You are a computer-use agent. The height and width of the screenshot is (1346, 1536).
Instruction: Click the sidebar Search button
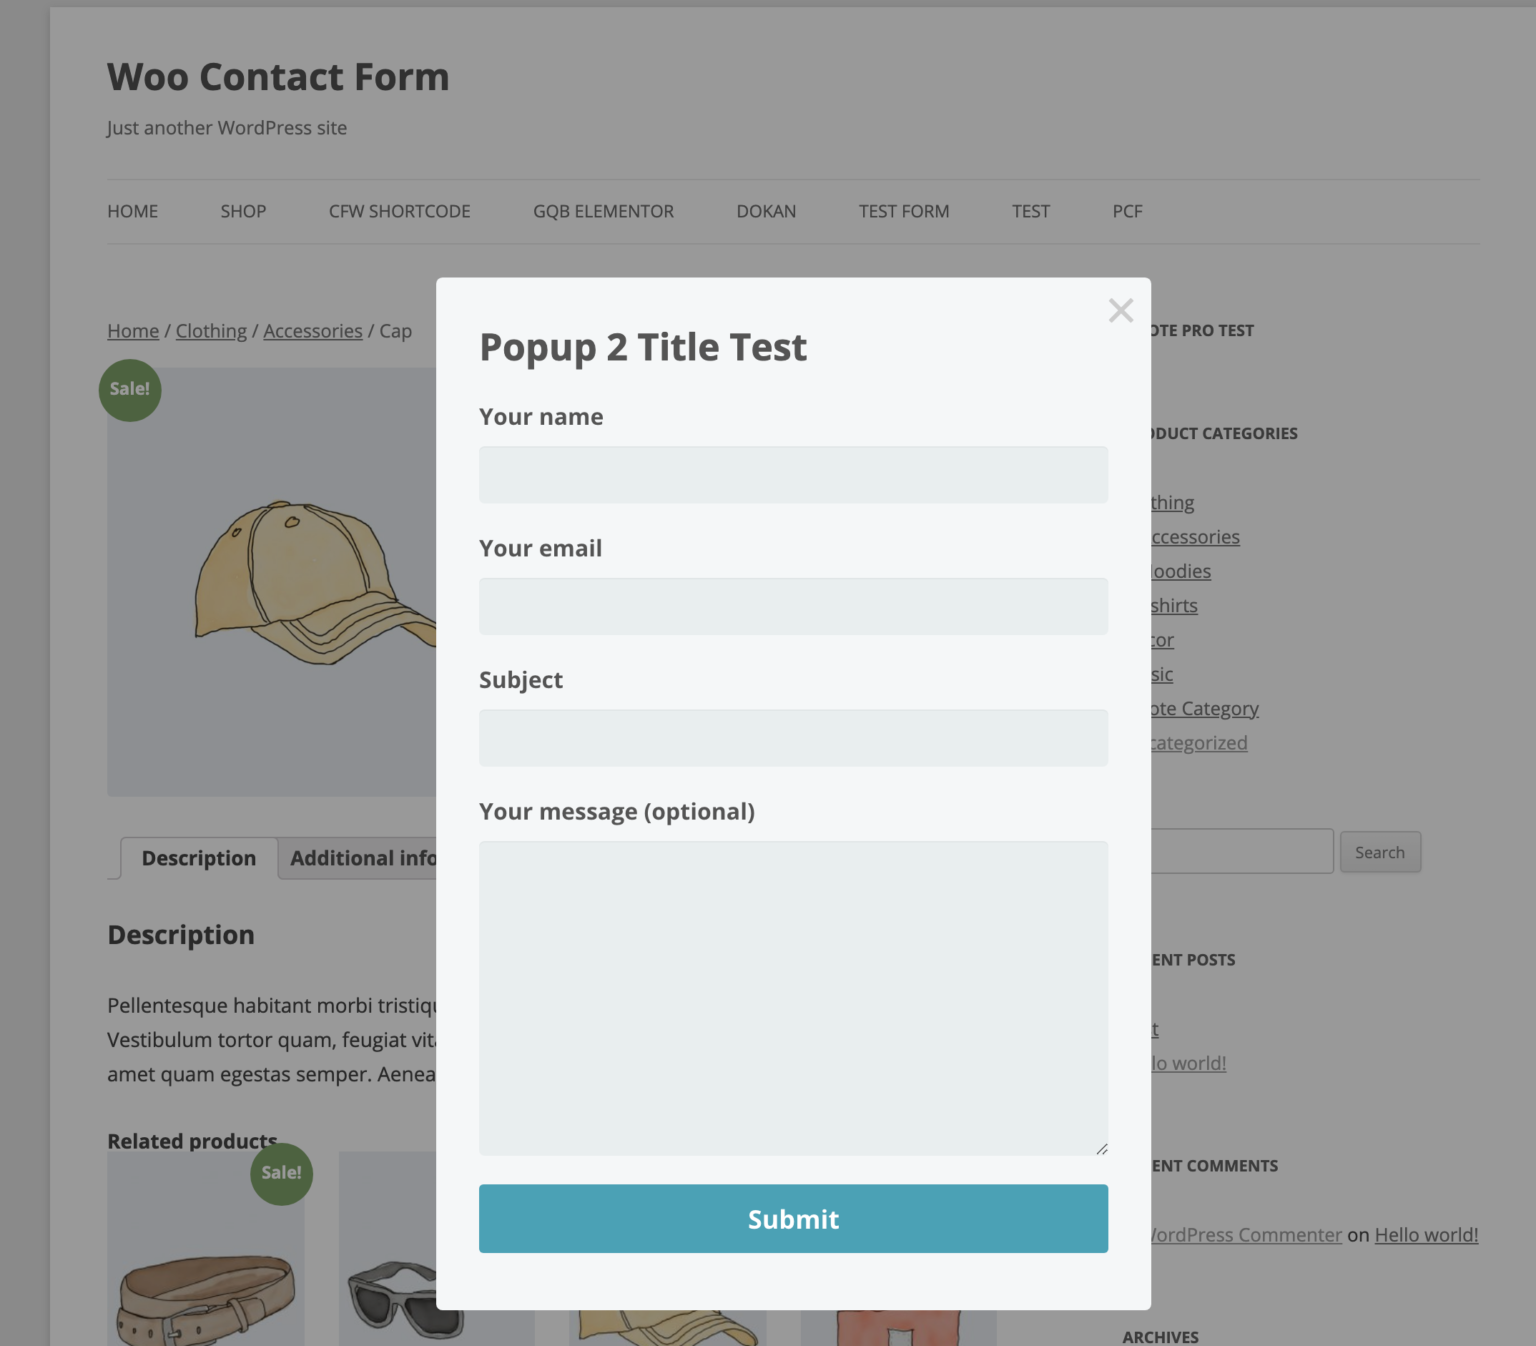pyautogui.click(x=1379, y=853)
